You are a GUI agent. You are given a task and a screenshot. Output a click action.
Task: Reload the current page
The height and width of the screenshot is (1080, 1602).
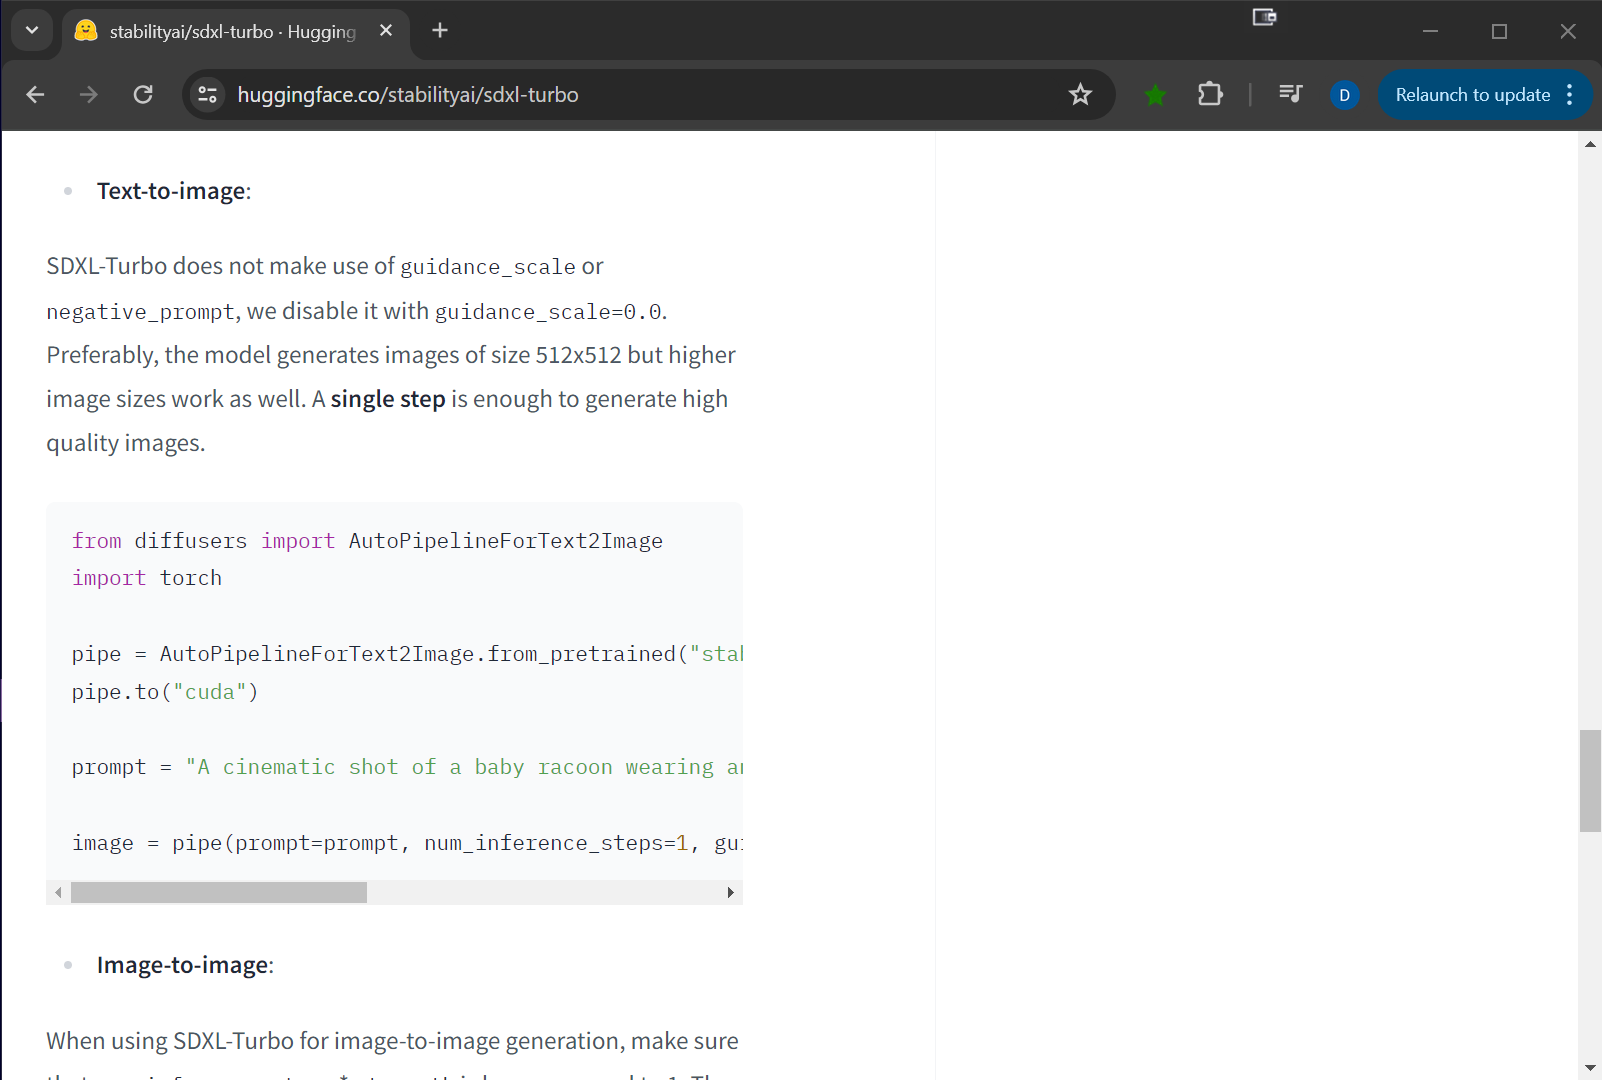pyautogui.click(x=143, y=94)
